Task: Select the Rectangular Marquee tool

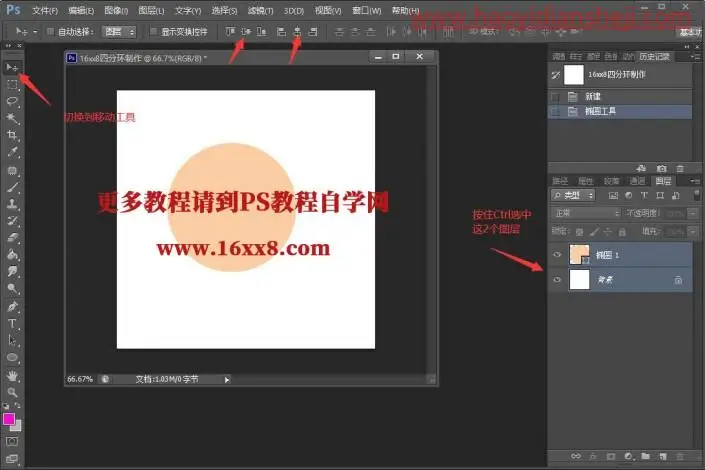Action: (x=12, y=85)
